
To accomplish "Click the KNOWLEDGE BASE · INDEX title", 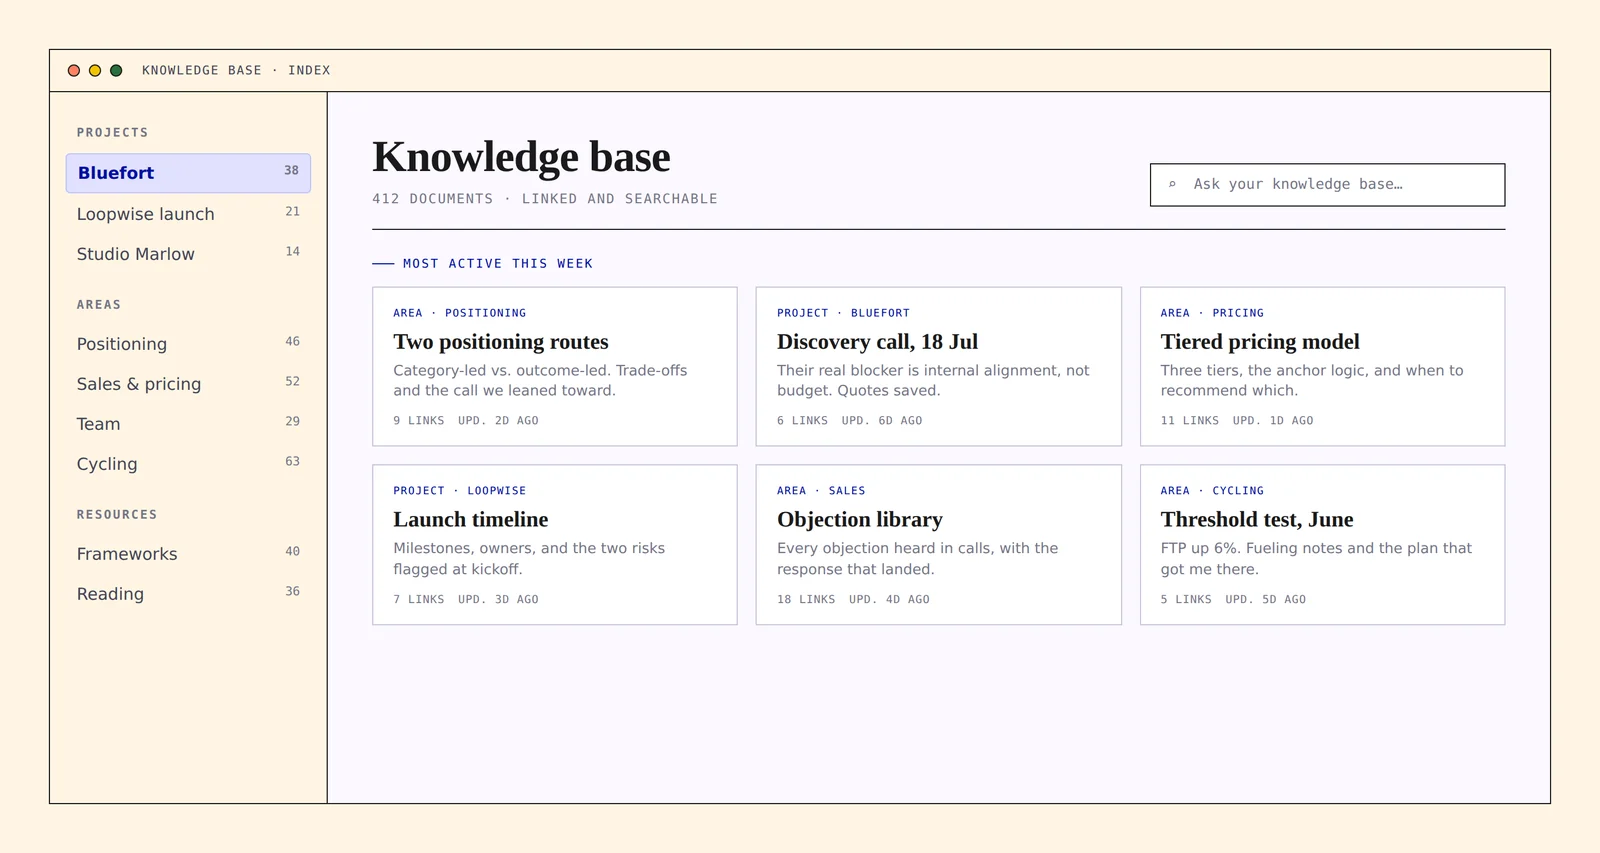I will click(236, 71).
